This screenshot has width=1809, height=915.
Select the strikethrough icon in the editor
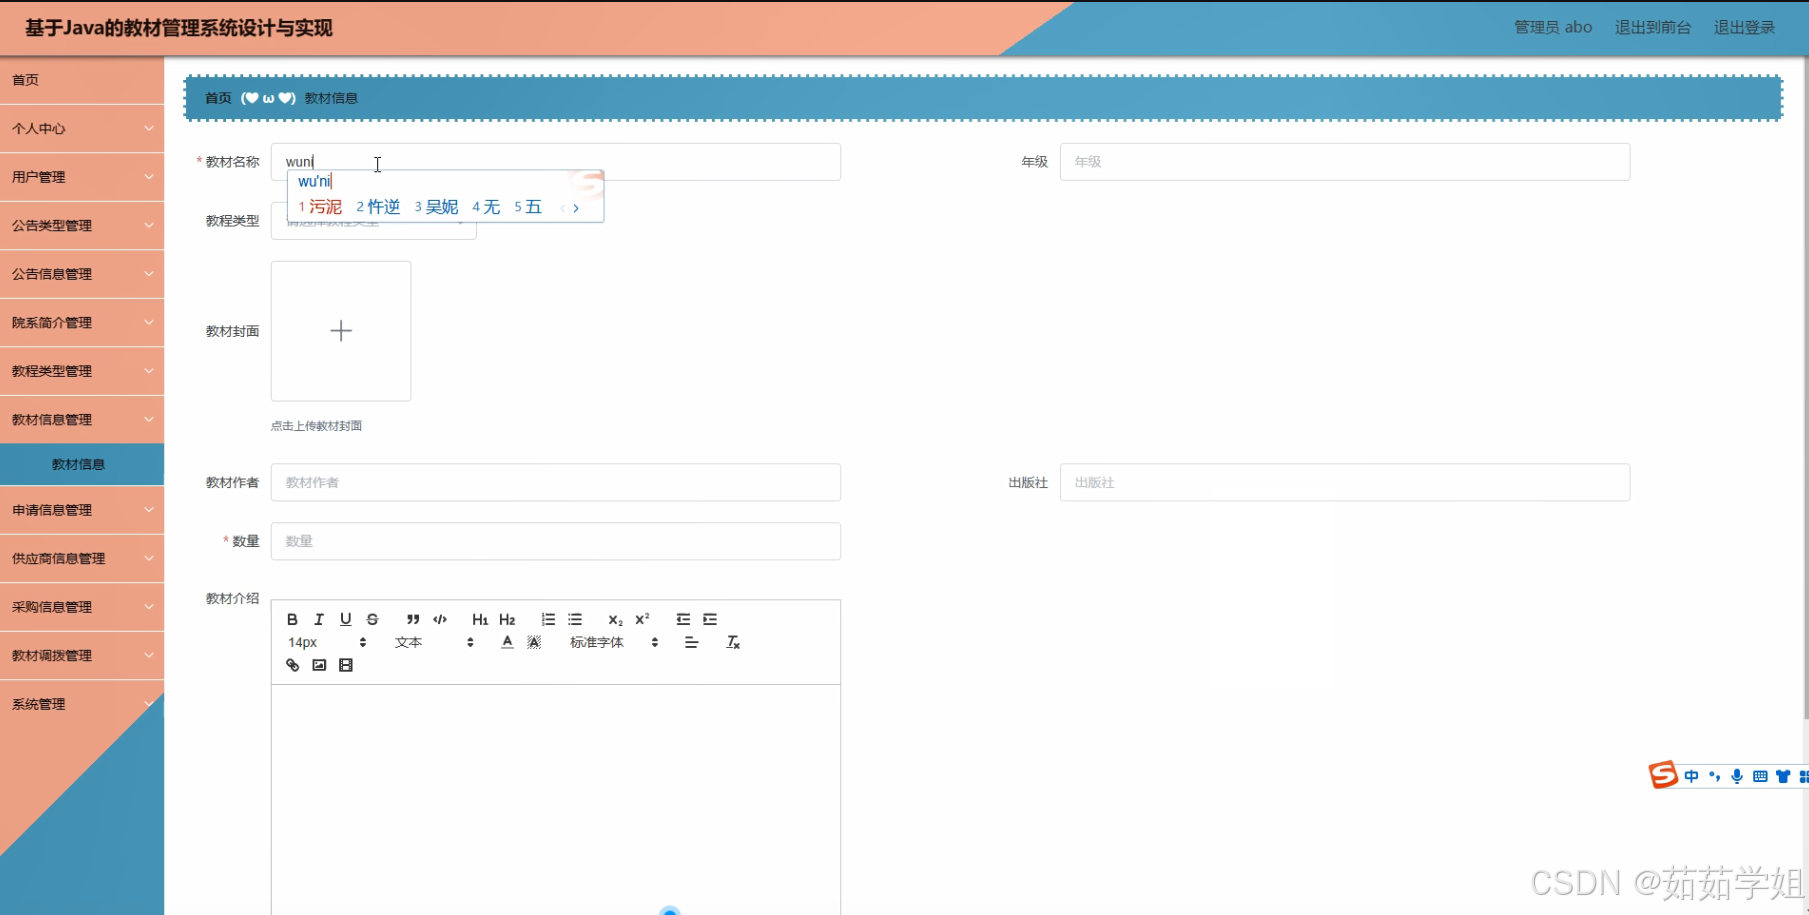pos(371,618)
